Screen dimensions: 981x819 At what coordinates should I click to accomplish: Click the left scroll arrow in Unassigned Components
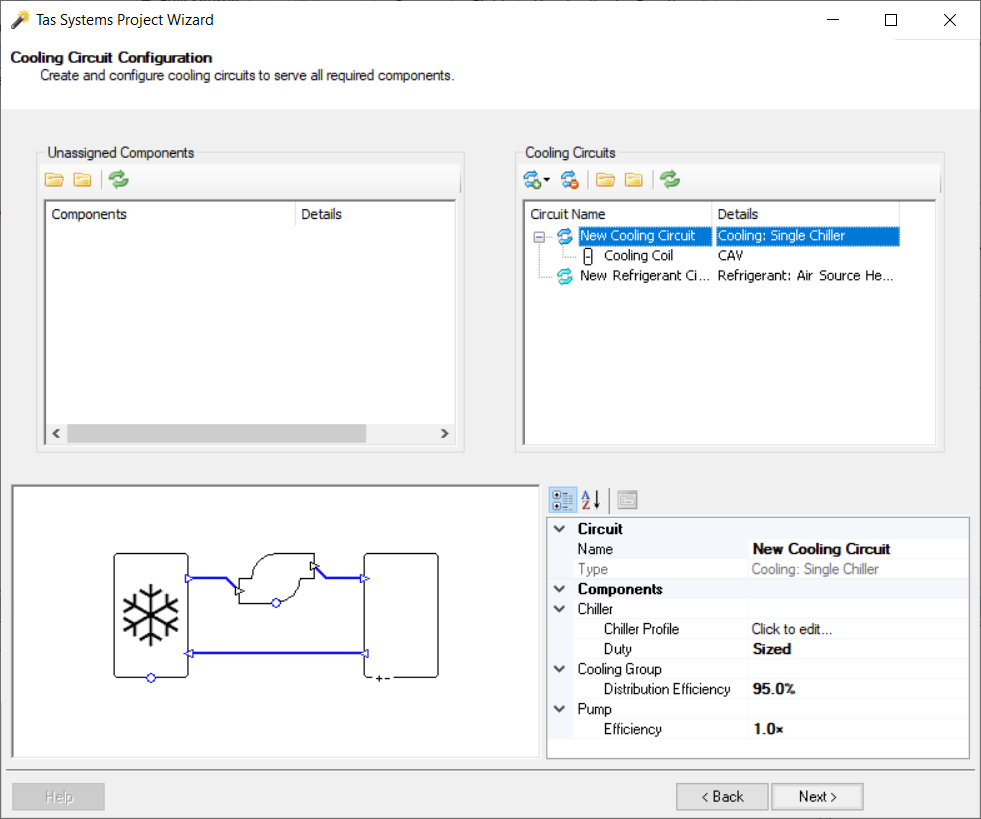click(56, 434)
